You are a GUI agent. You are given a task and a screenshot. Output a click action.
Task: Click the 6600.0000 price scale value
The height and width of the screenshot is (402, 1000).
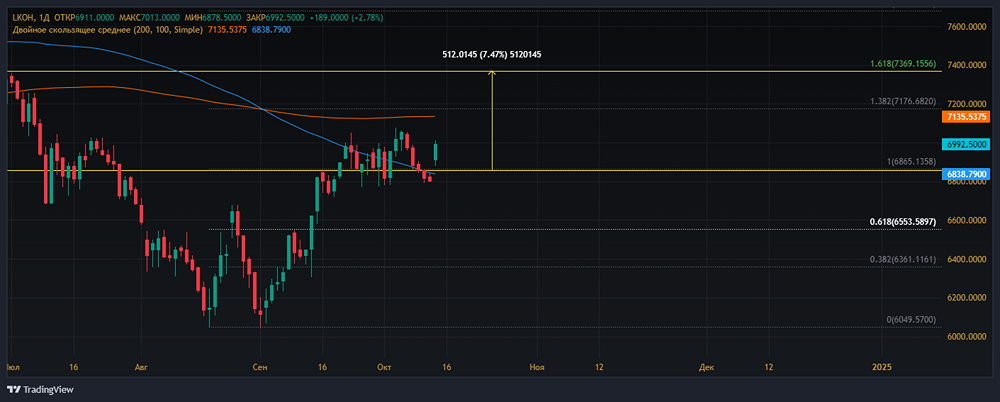(x=967, y=221)
